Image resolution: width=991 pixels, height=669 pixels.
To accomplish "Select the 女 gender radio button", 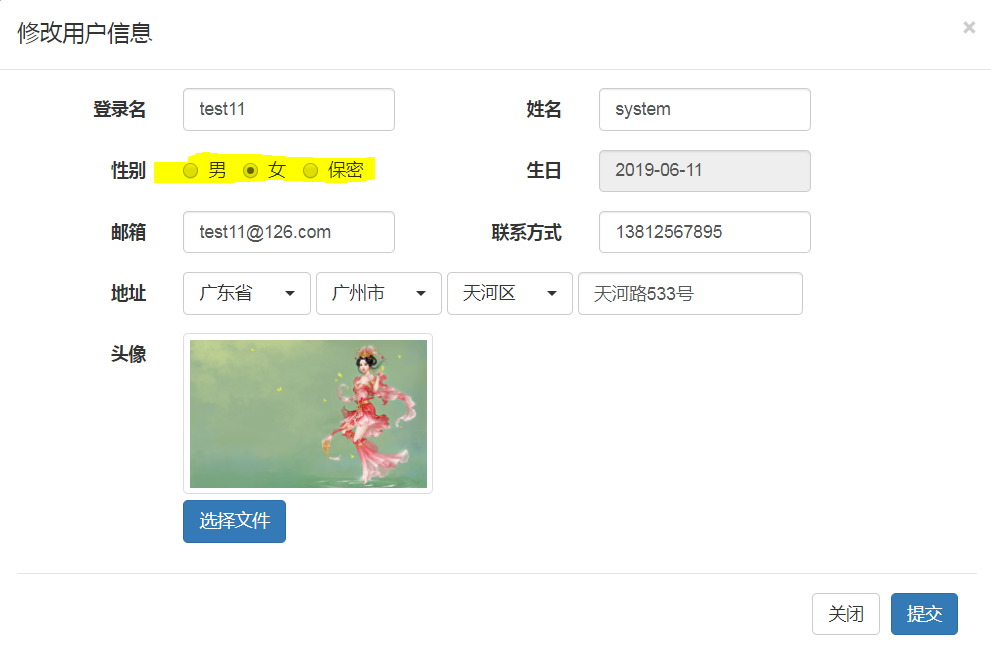I will click(250, 170).
